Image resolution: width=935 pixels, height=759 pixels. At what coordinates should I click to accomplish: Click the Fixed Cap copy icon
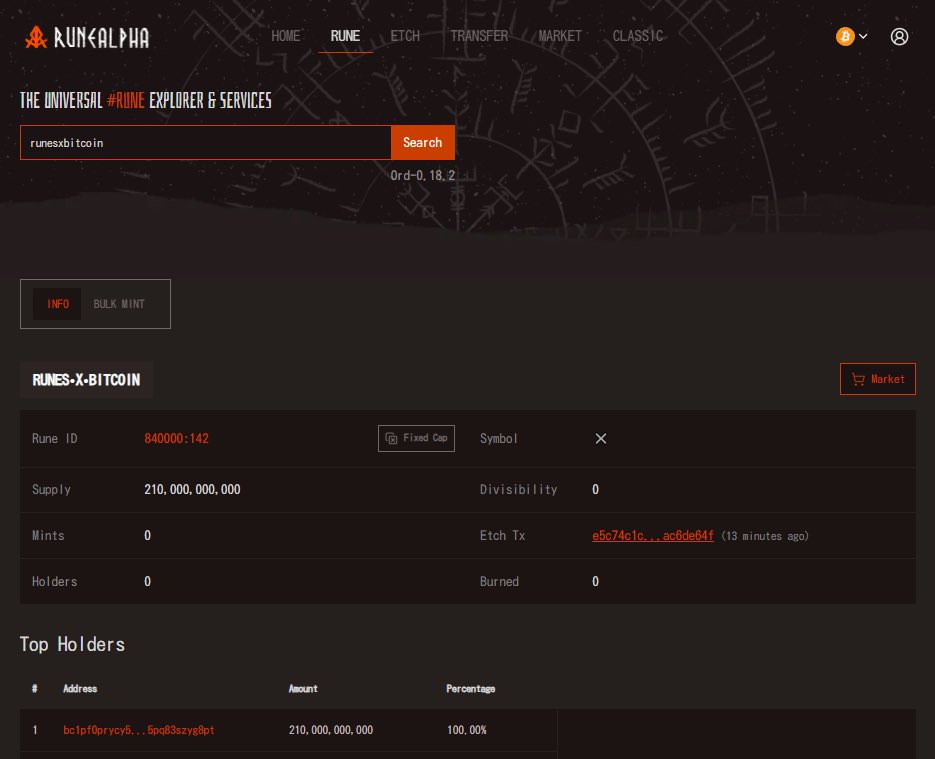pyautogui.click(x=391, y=438)
